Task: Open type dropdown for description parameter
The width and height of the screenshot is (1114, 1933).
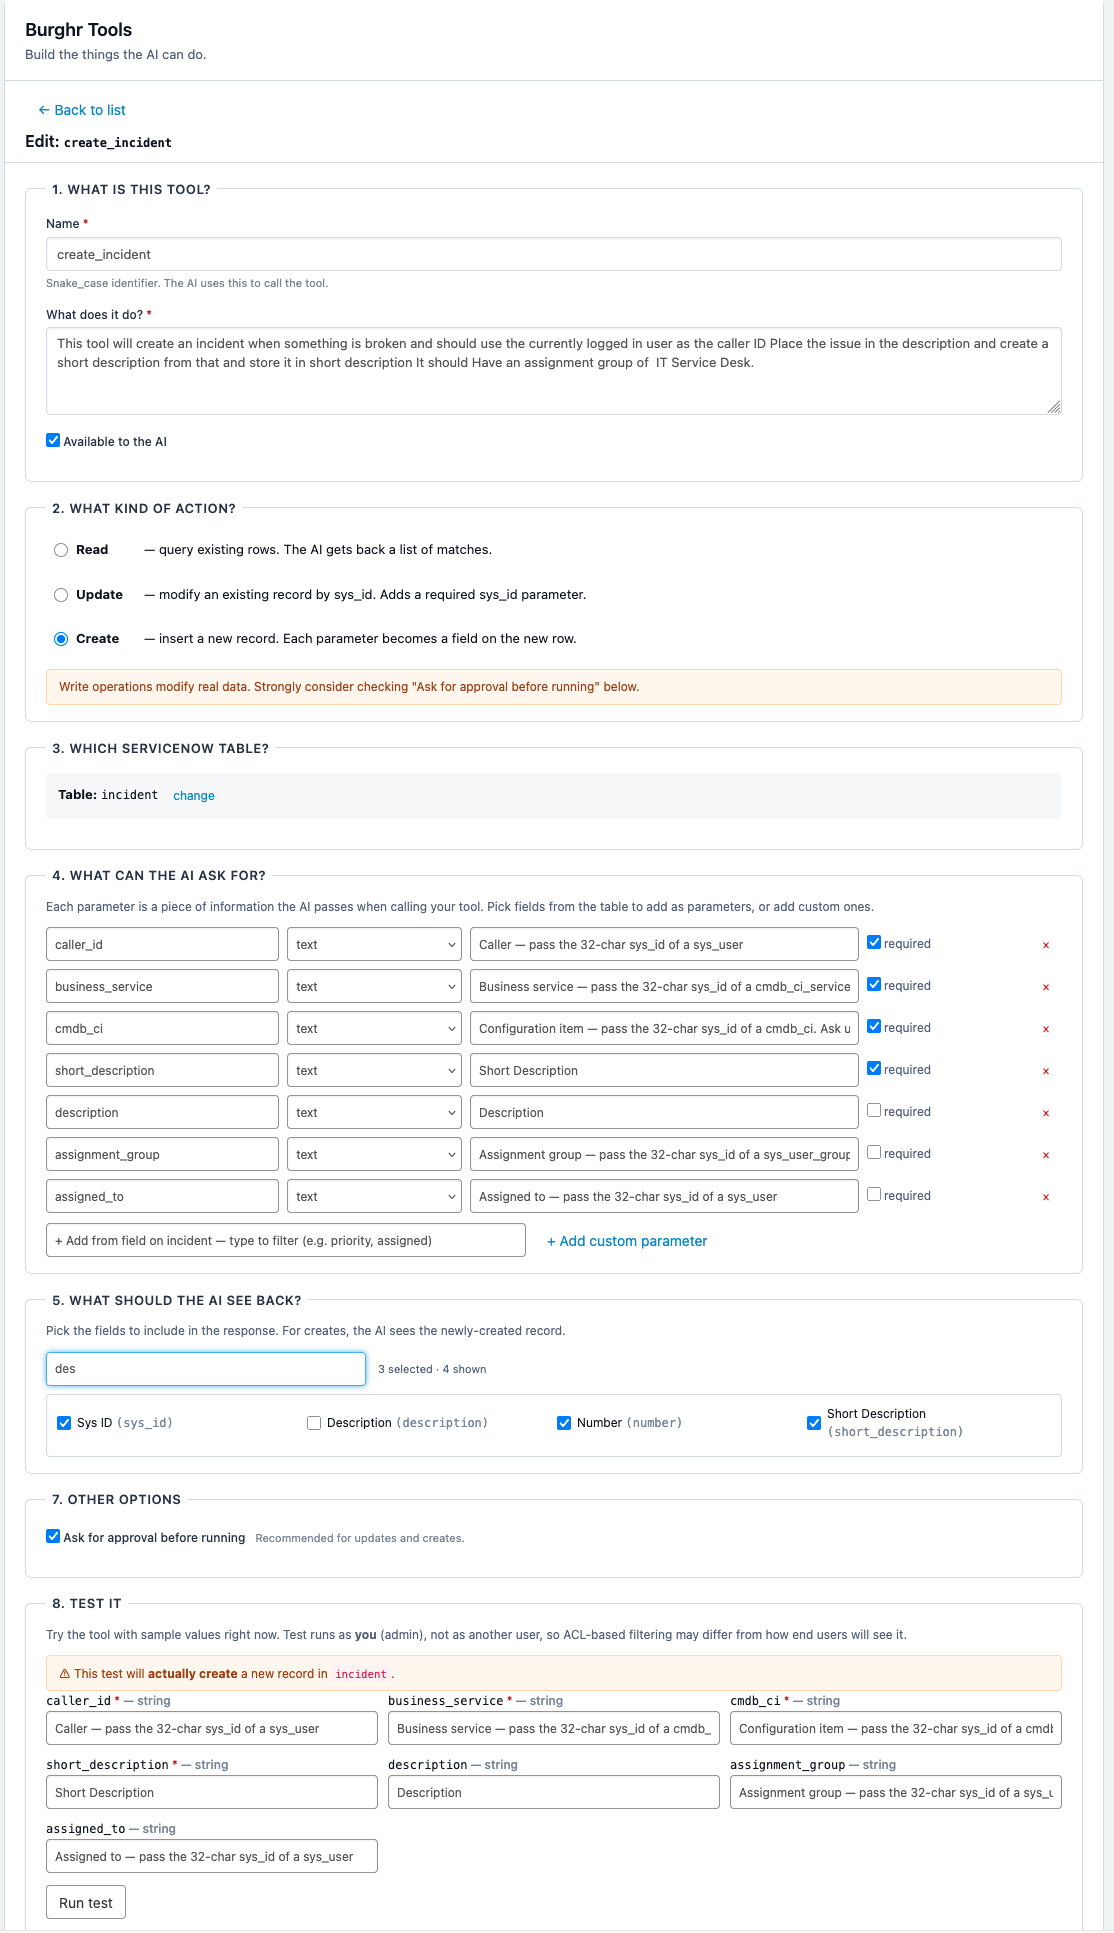Action: tap(374, 1112)
